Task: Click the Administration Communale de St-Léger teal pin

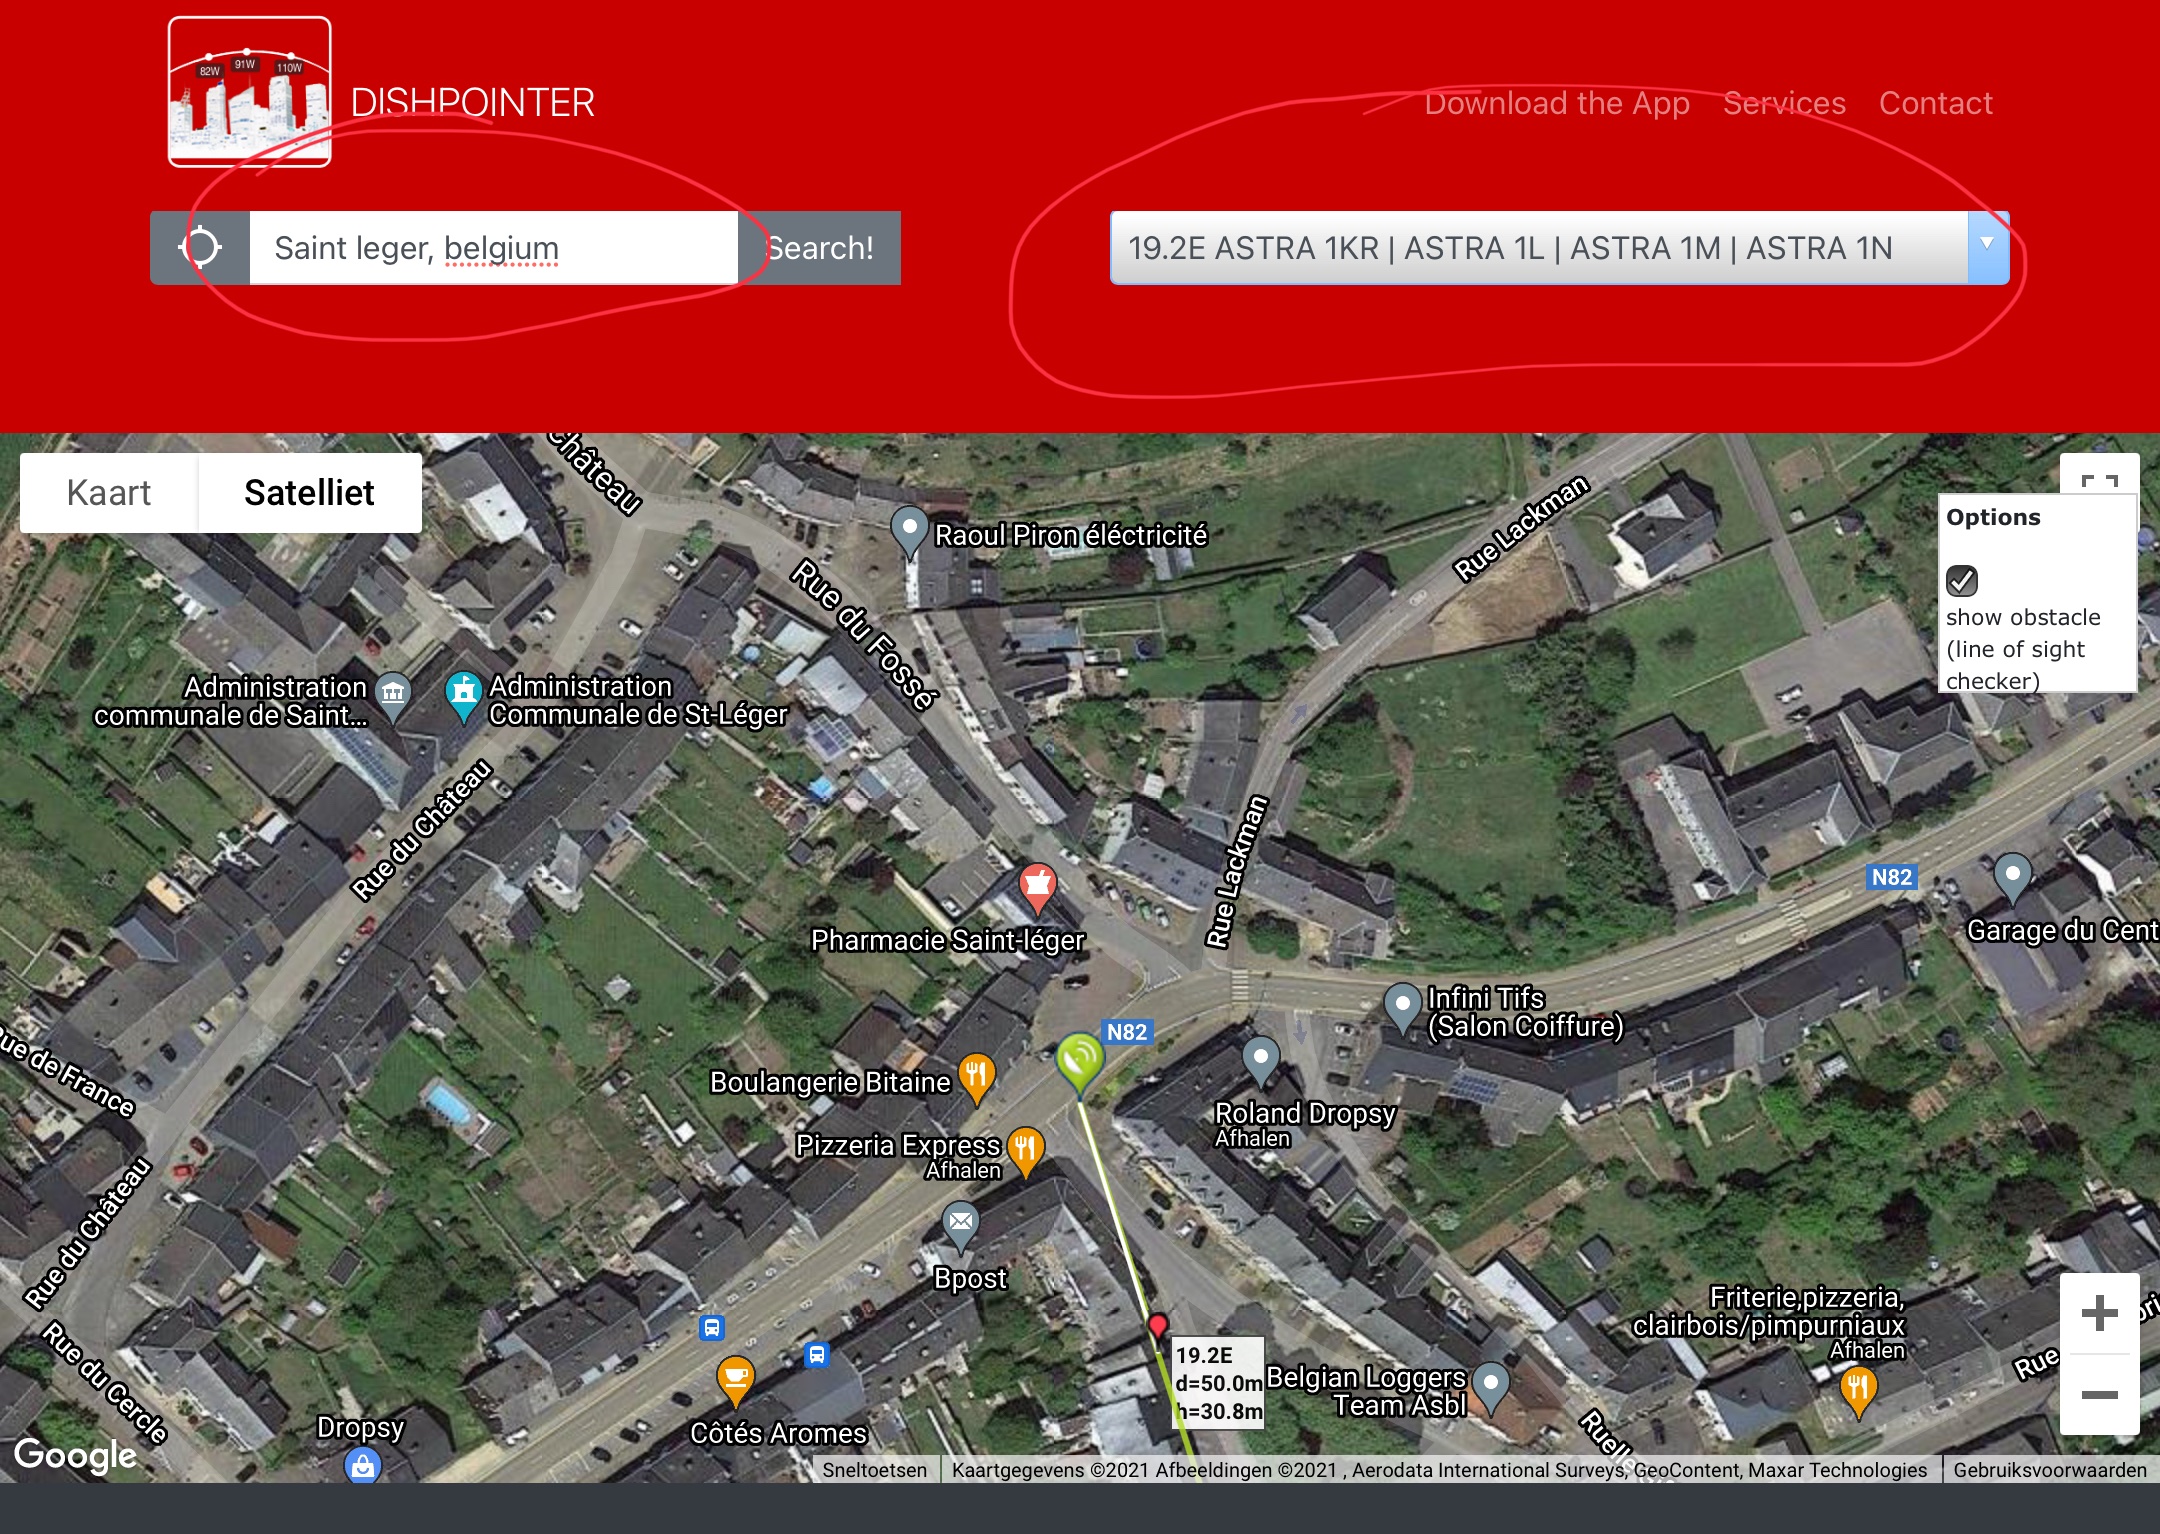Action: 463,696
